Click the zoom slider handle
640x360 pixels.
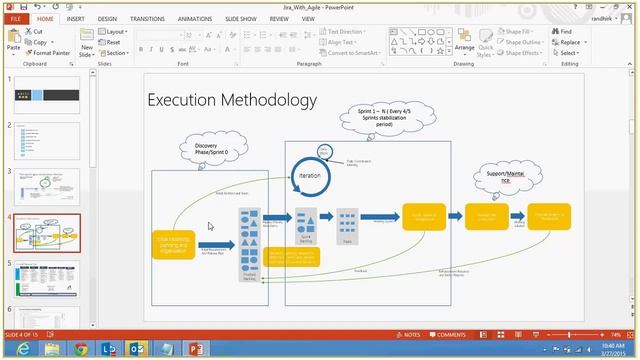569,335
